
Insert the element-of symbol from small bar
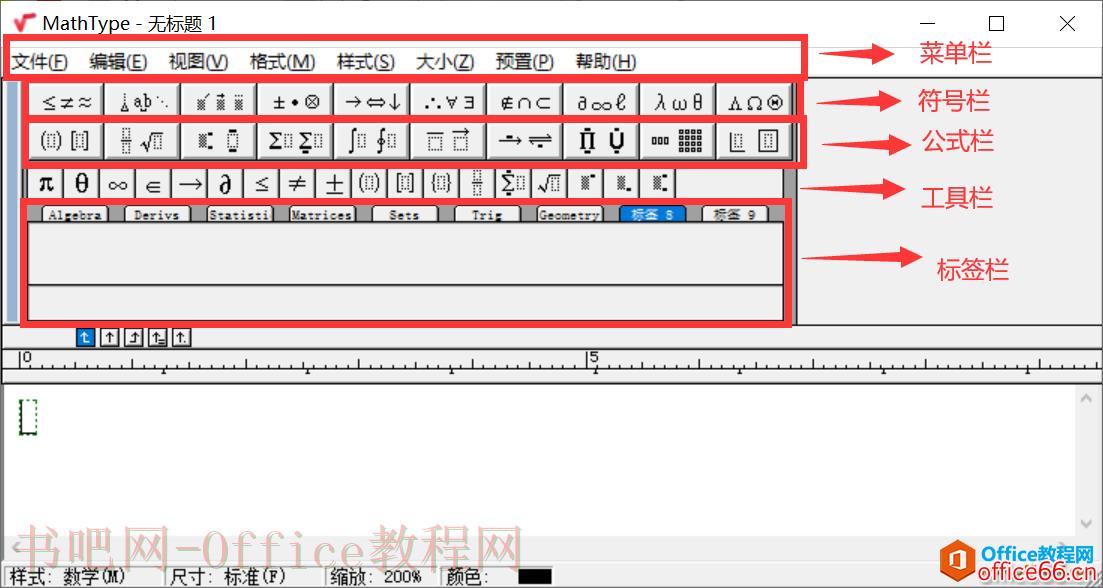pos(154,184)
